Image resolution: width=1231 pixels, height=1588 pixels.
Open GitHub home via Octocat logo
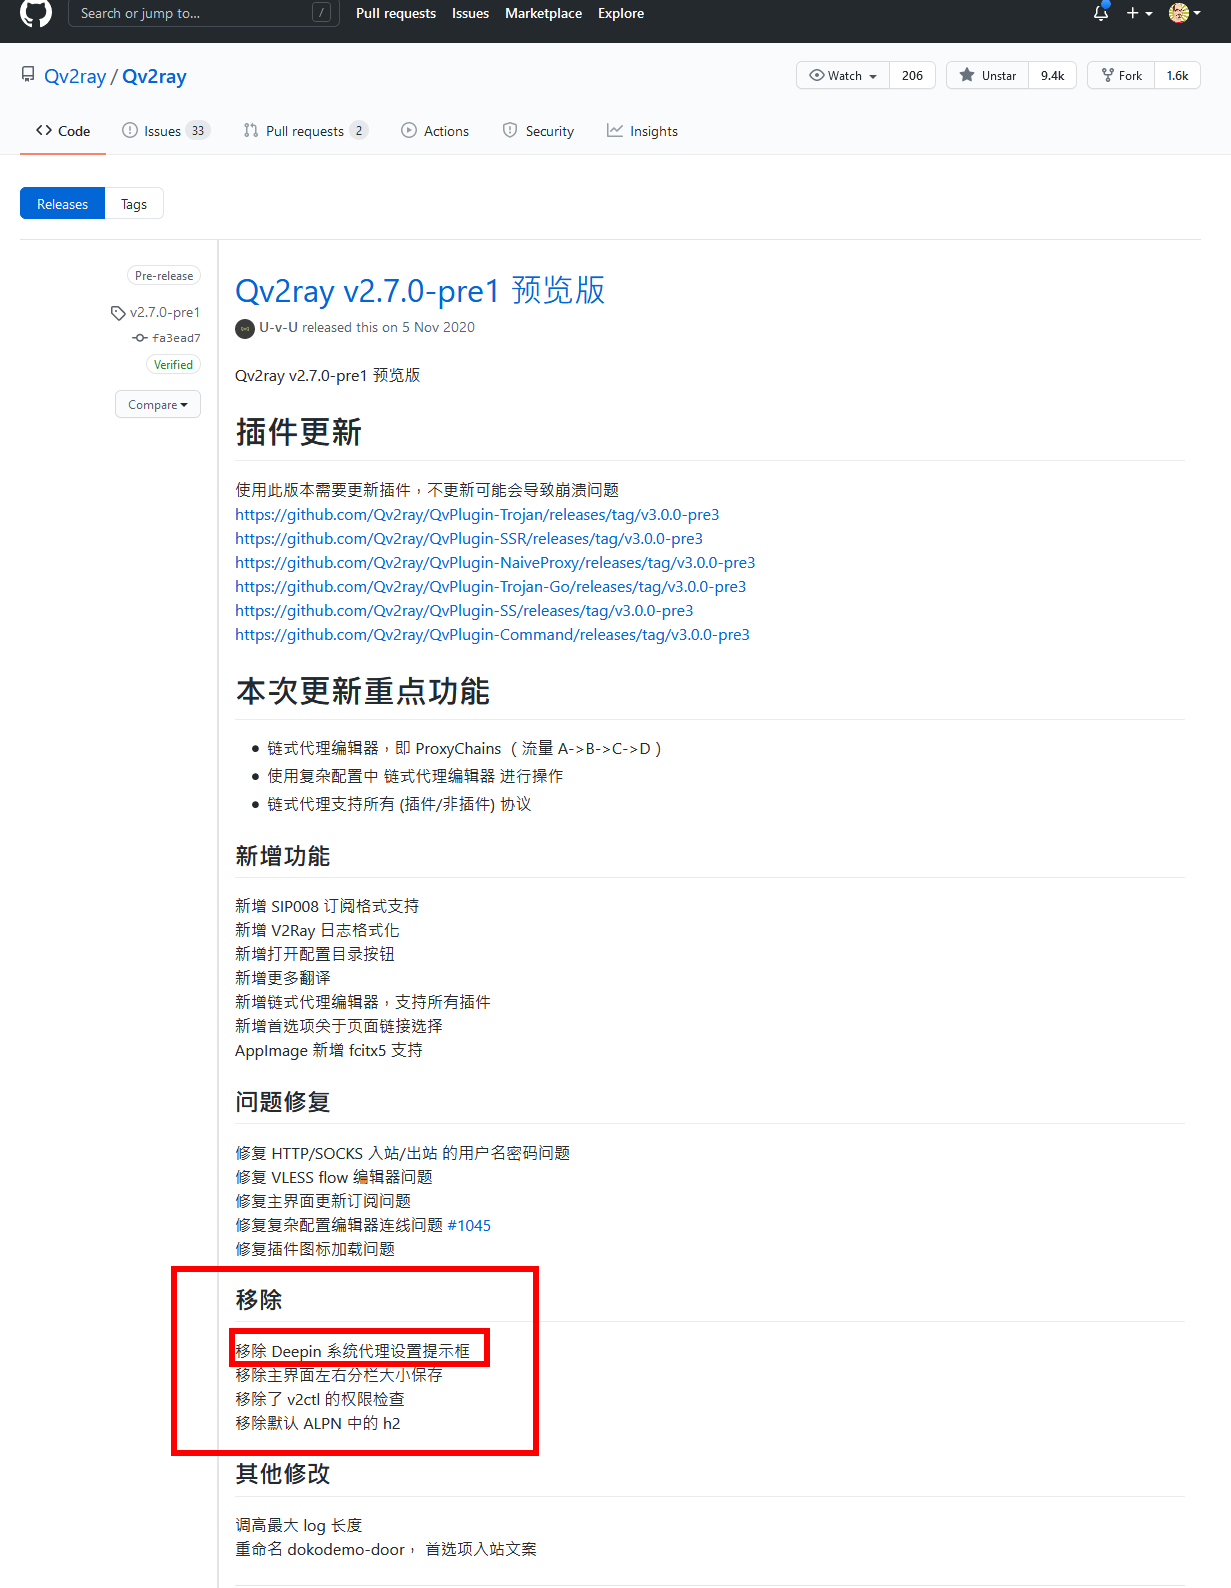coord(36,13)
